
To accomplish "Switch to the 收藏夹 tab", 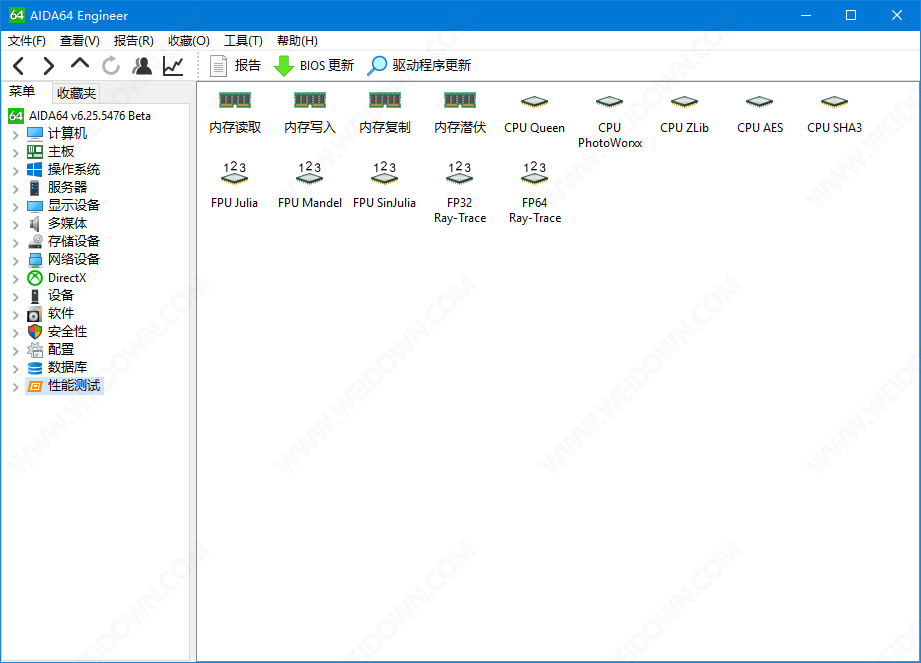I will pos(76,93).
